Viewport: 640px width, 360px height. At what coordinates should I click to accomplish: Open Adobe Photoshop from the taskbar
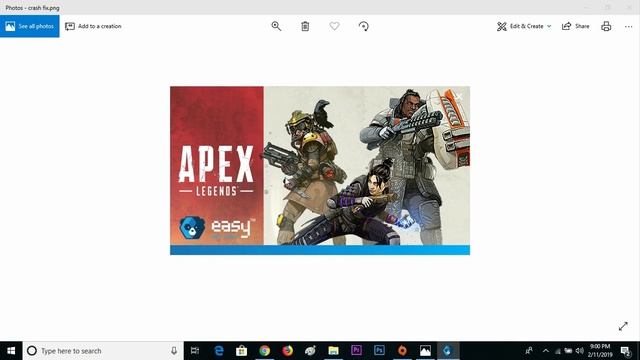pyautogui.click(x=379, y=351)
